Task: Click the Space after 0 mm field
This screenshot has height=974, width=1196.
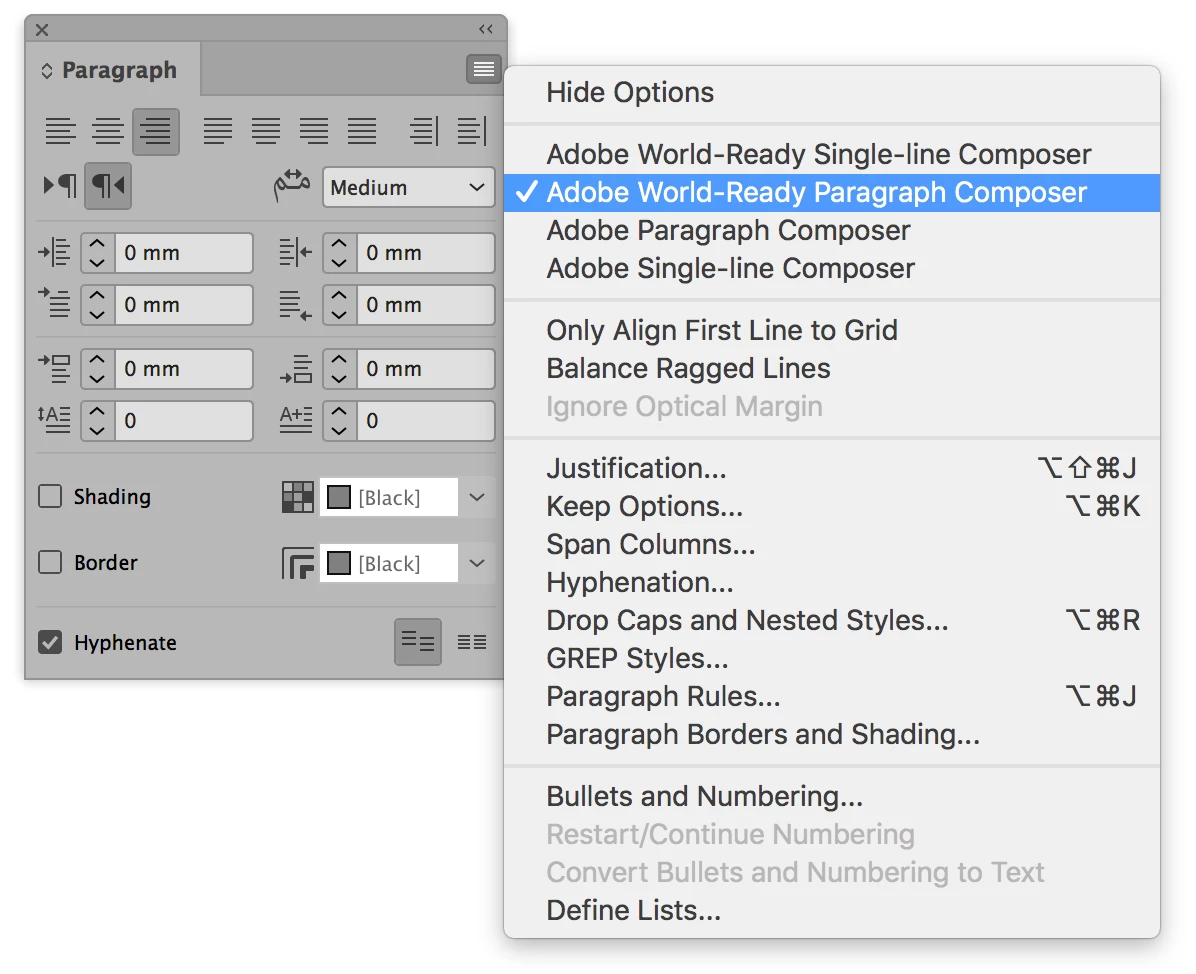Action: [426, 368]
